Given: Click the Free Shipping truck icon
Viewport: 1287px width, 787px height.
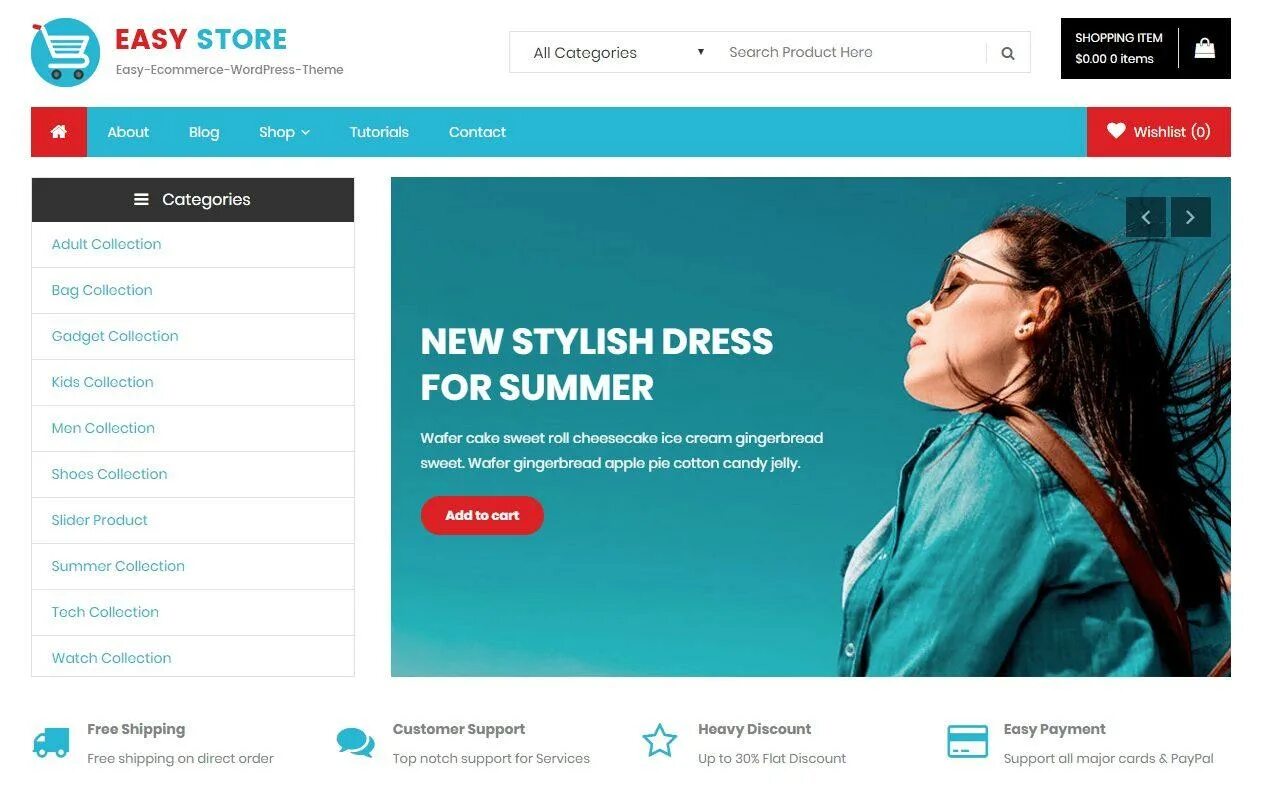Looking at the screenshot, I should click(51, 742).
